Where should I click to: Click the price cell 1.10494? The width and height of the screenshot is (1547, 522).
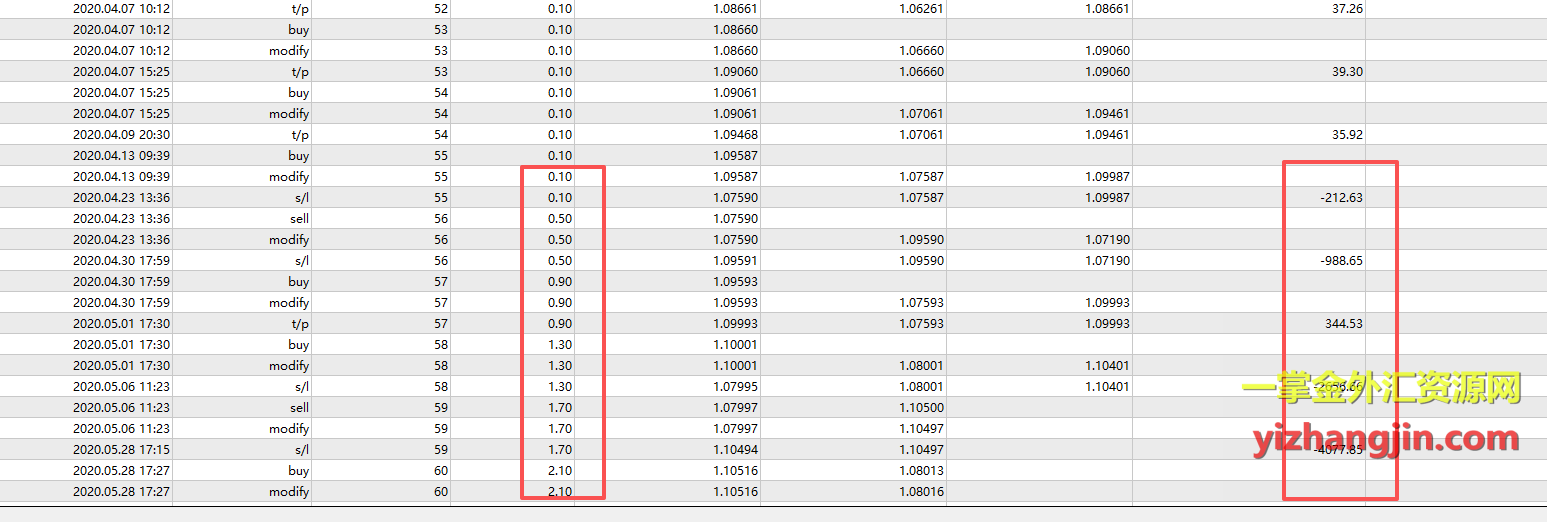click(735, 450)
